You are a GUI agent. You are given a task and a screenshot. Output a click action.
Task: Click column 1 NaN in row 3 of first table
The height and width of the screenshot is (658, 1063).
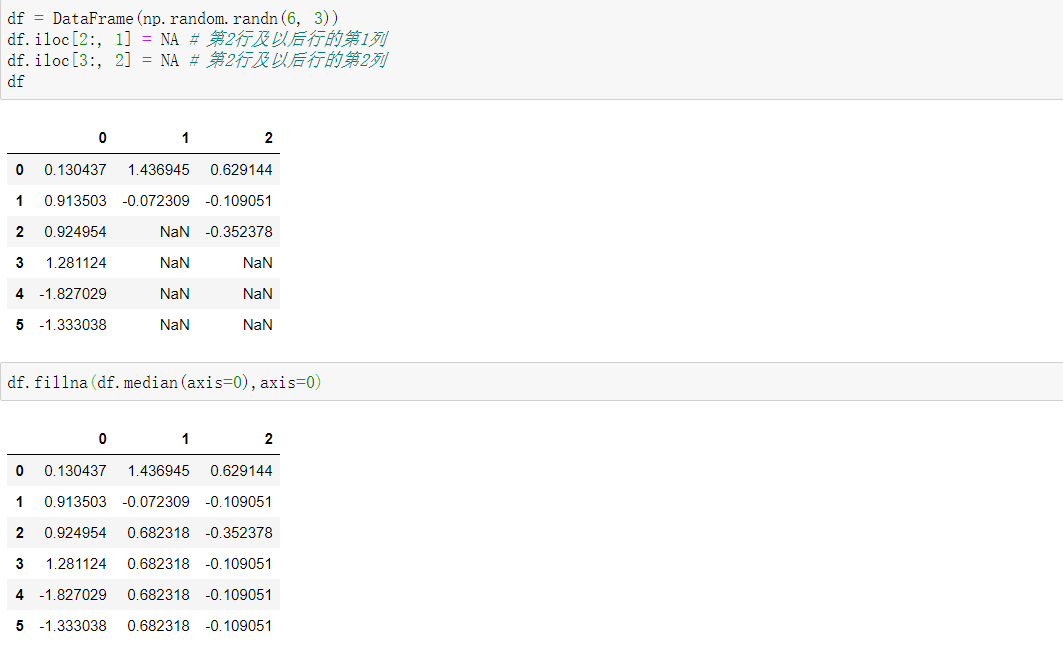[175, 263]
